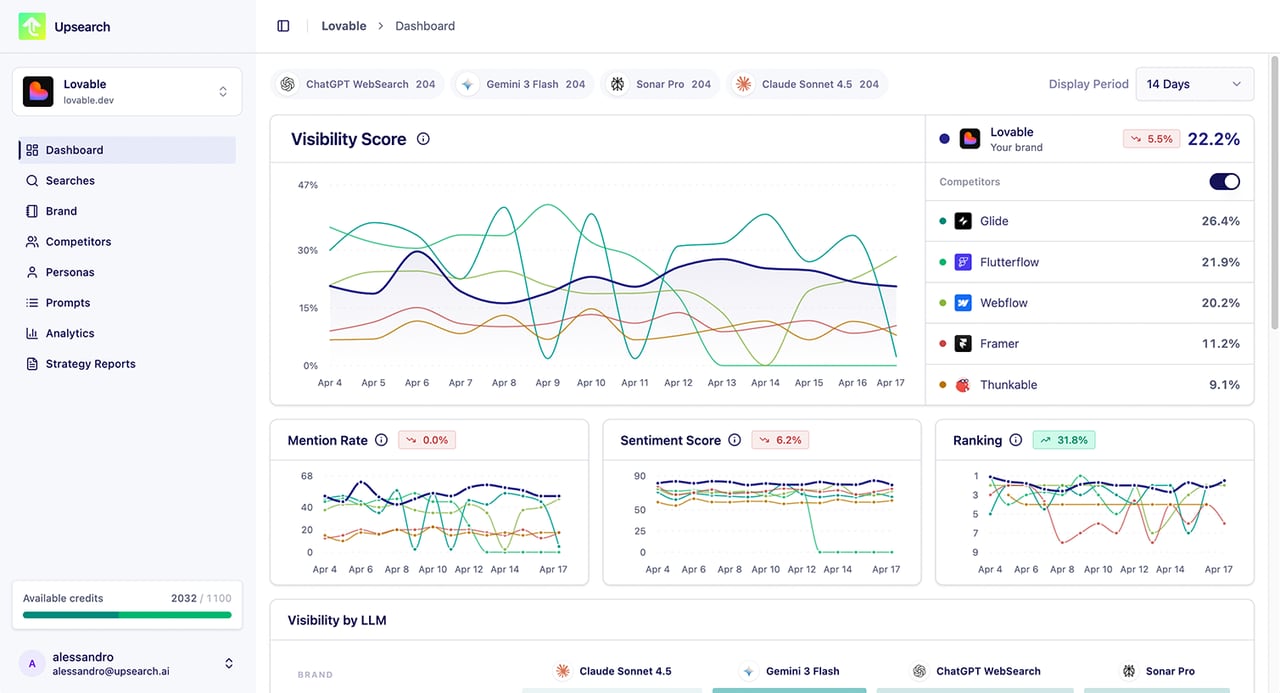Click the Webflow 20.2% value

[1220, 303]
